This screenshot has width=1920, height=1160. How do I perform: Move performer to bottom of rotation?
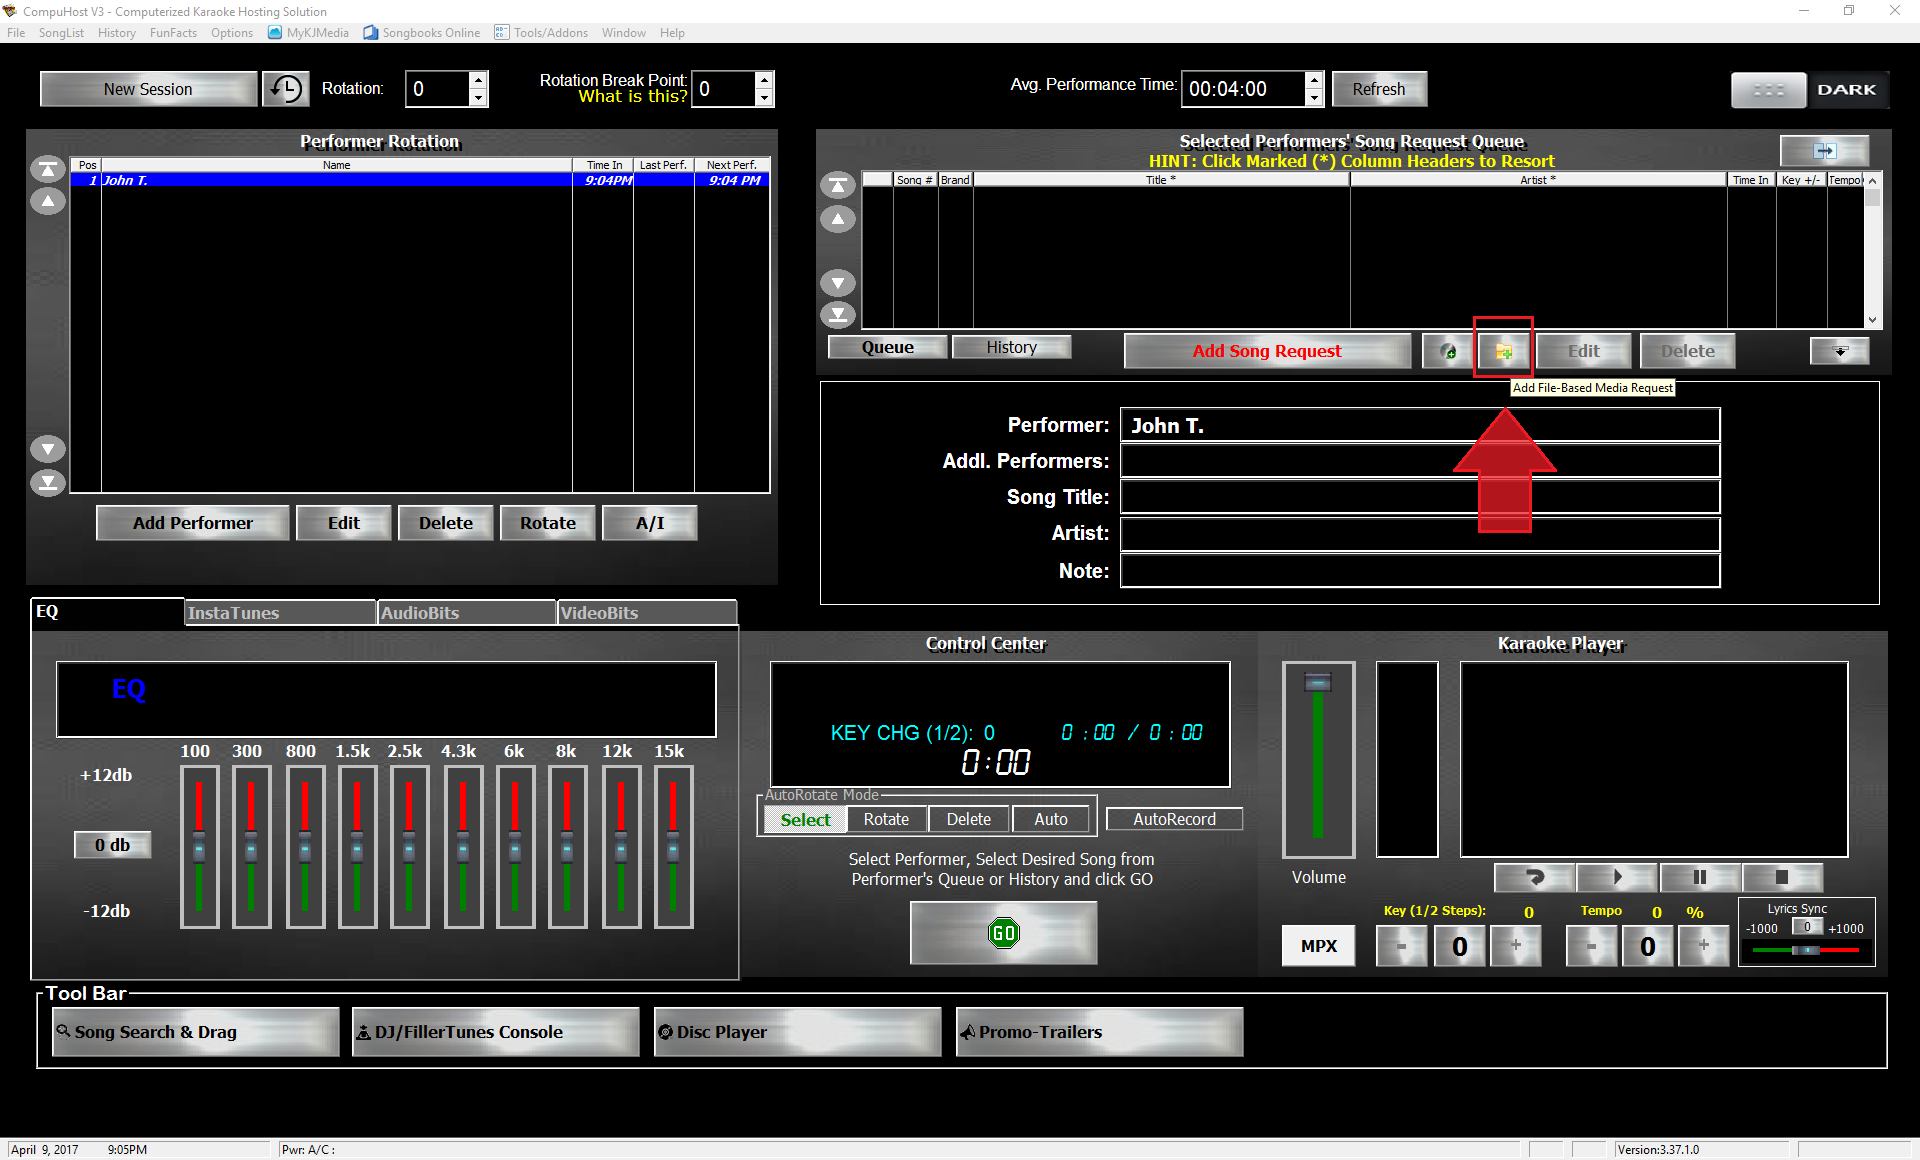click(x=47, y=483)
